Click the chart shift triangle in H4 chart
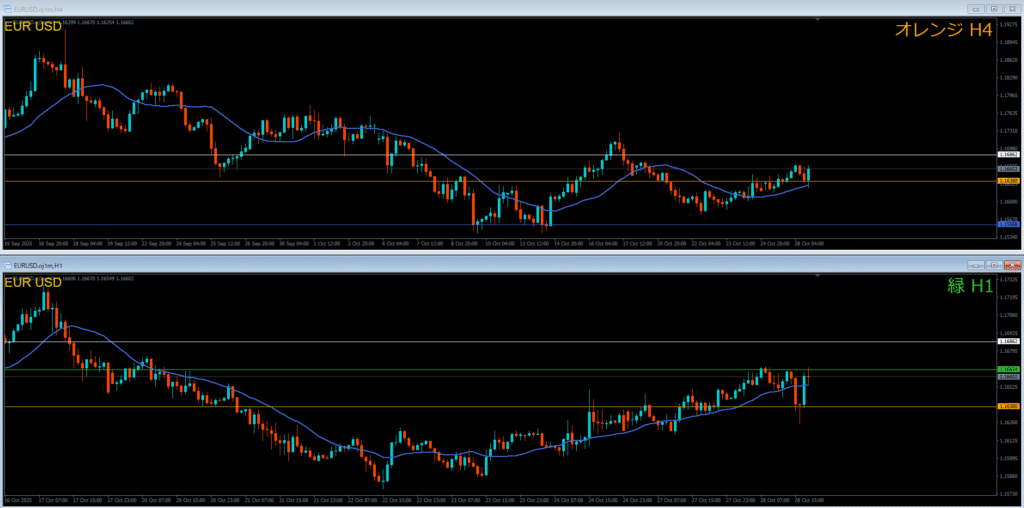The image size is (1024, 508). click(817, 19)
